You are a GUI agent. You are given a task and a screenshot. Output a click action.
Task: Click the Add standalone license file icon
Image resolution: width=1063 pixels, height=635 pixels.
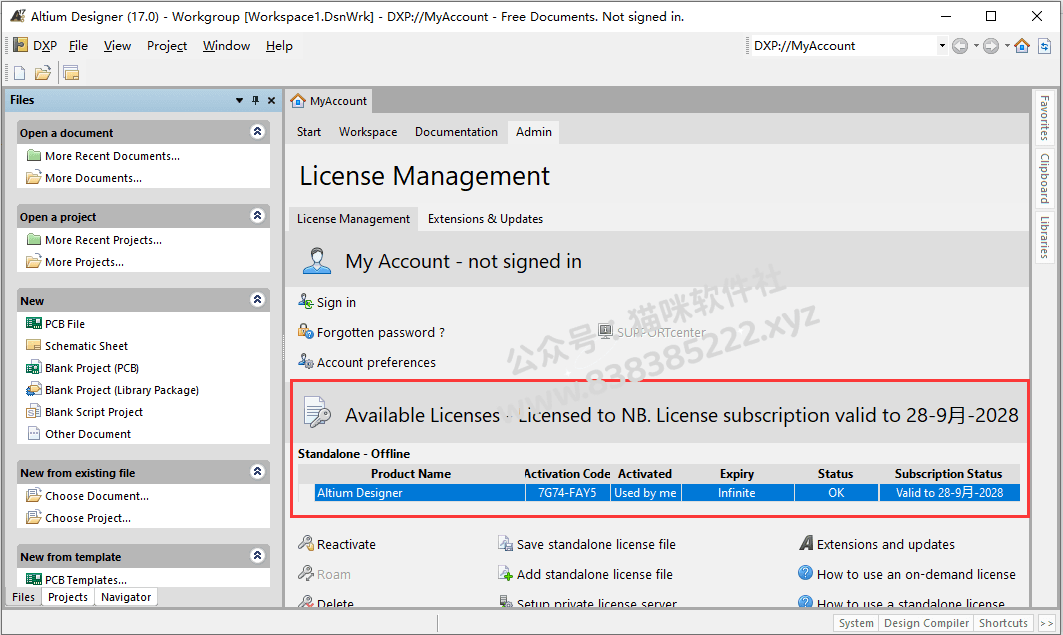(x=506, y=573)
